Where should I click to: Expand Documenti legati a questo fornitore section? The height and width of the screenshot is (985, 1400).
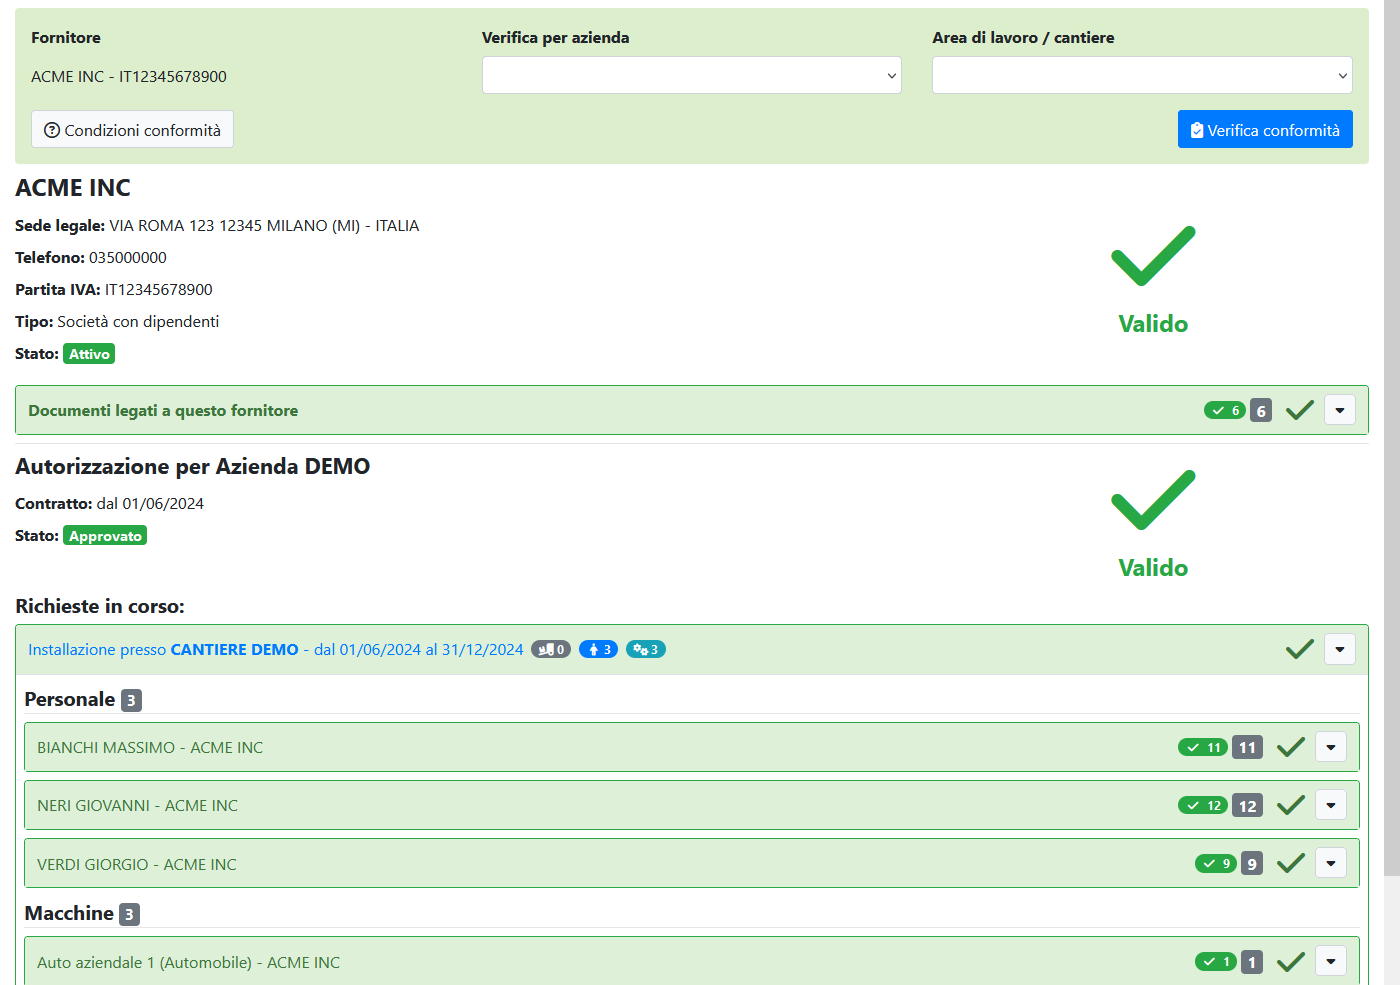pyautogui.click(x=1339, y=410)
